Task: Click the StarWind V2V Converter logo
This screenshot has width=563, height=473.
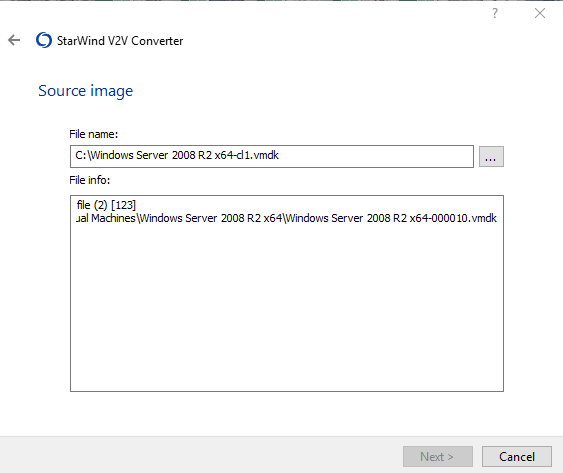Action: pyautogui.click(x=44, y=40)
